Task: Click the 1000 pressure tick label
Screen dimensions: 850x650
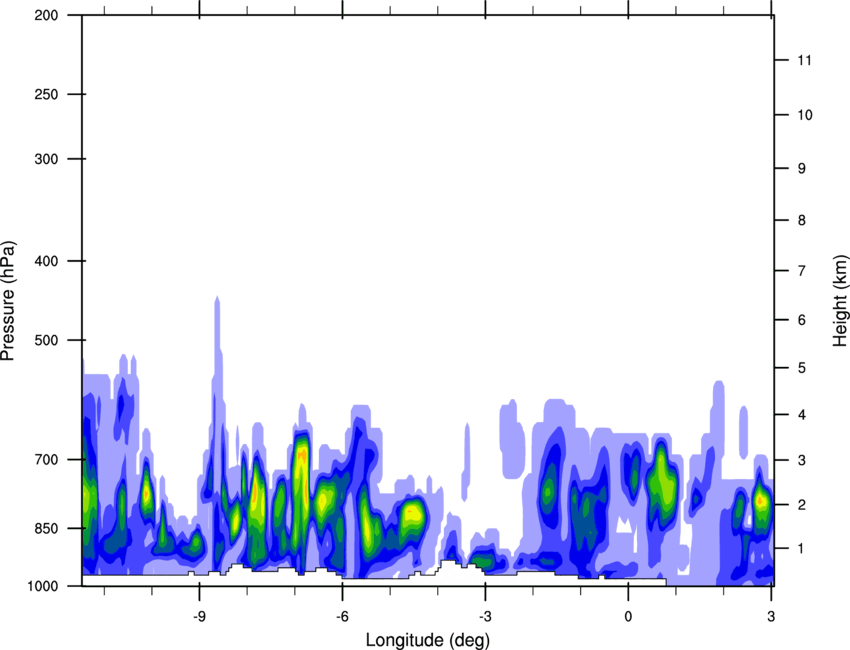Action: (43, 586)
